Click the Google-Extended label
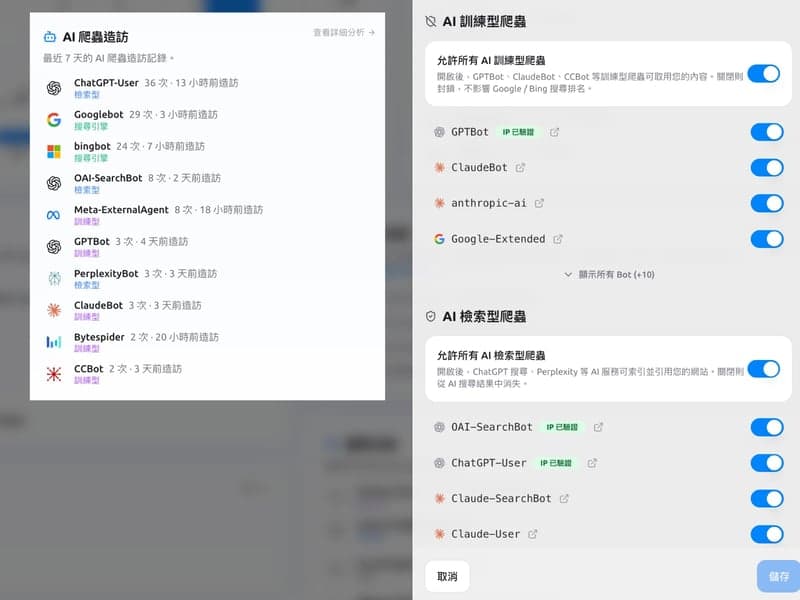 click(x=498, y=239)
